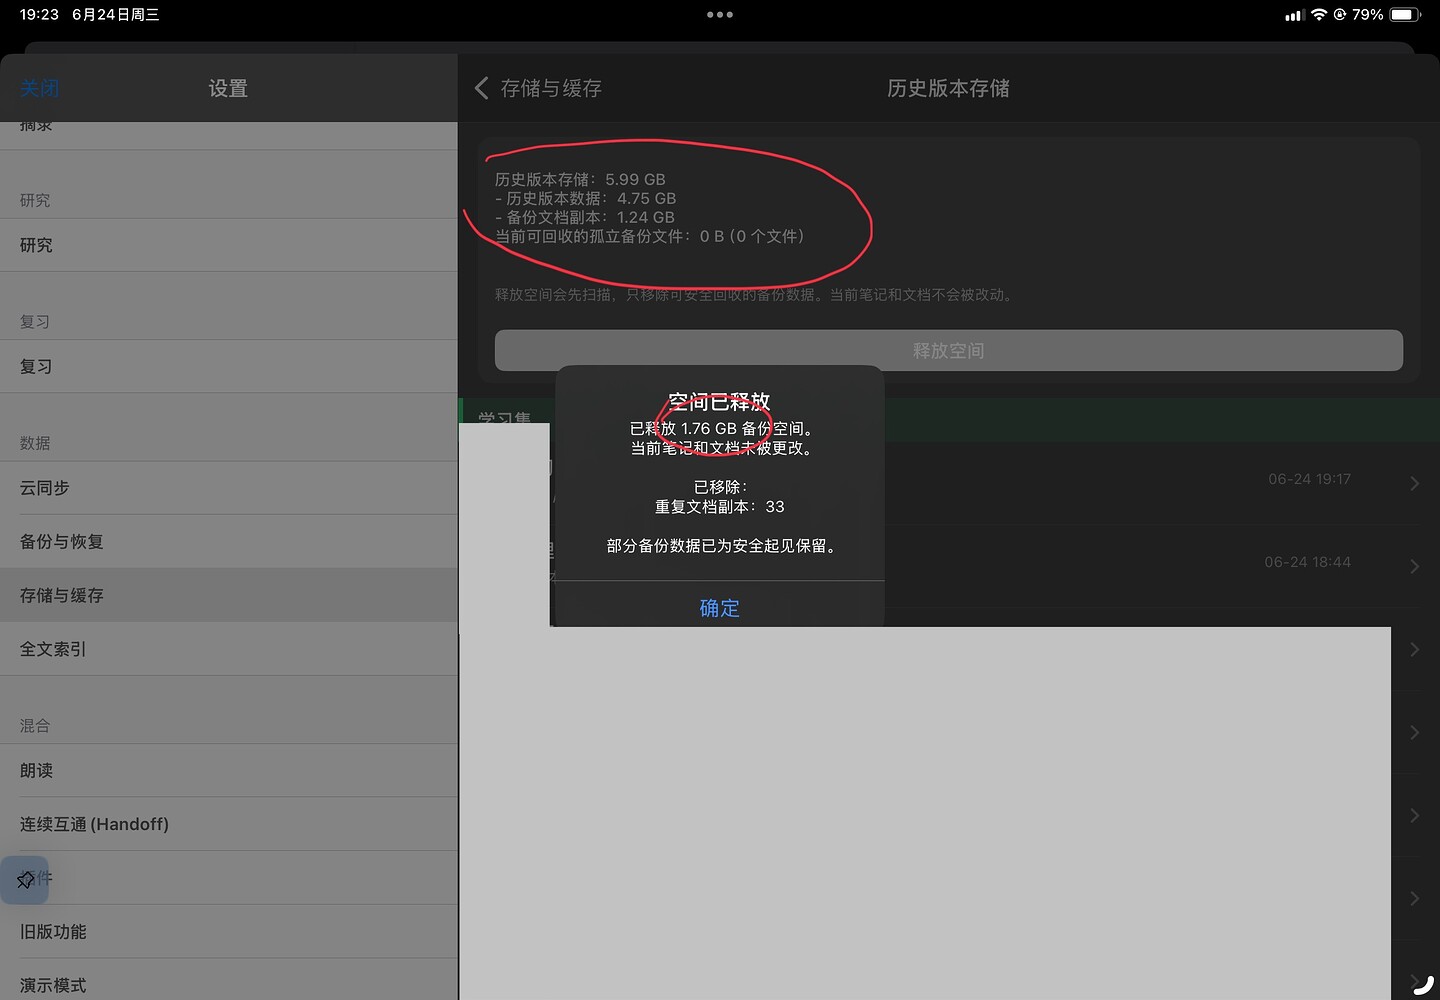Viewport: 1440px width, 1000px height.
Task: Close settings via 关闭
Action: coord(40,88)
